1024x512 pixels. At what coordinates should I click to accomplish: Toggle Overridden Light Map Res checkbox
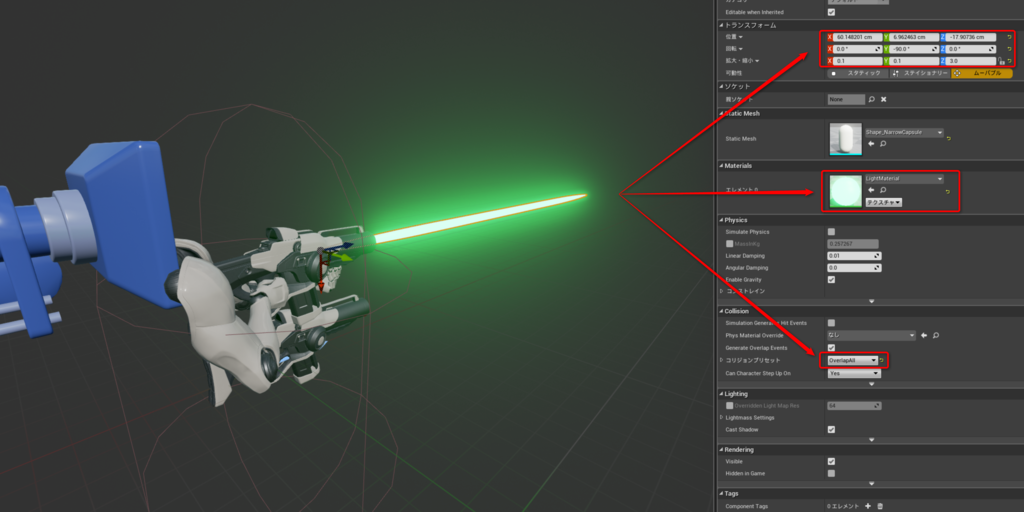(x=729, y=406)
